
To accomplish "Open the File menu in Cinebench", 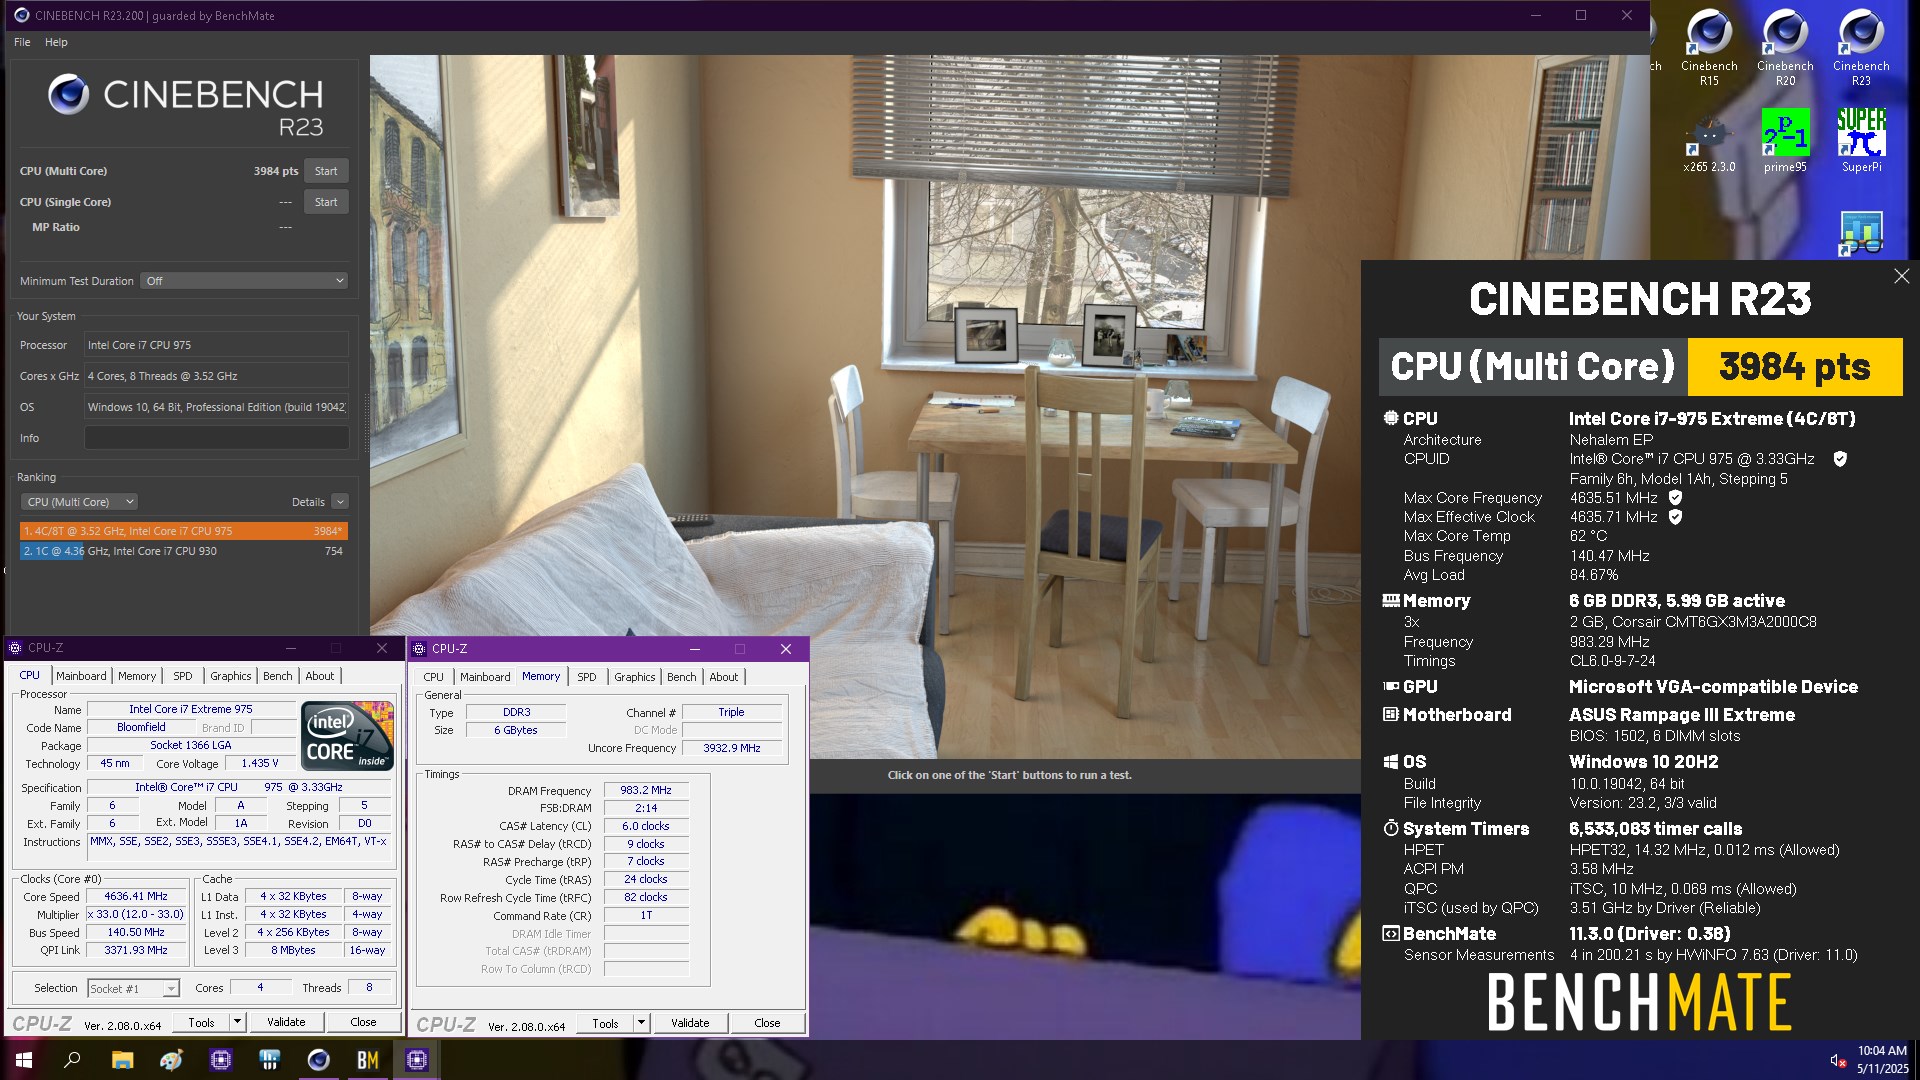I will click(22, 42).
